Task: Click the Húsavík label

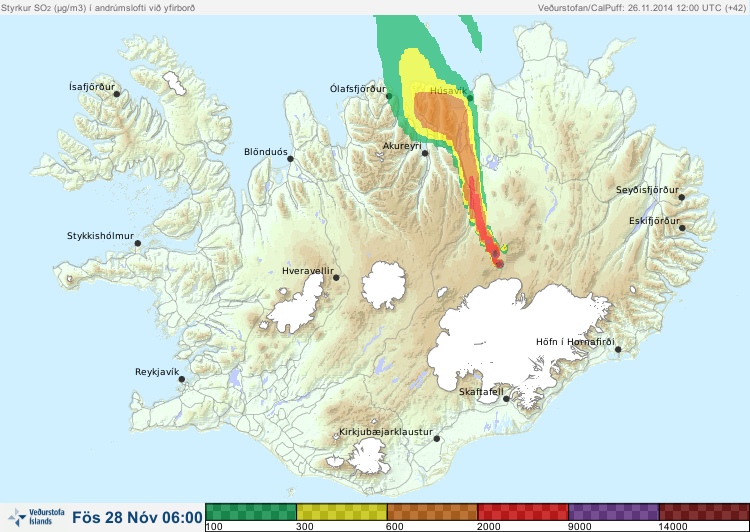Action: tap(448, 90)
